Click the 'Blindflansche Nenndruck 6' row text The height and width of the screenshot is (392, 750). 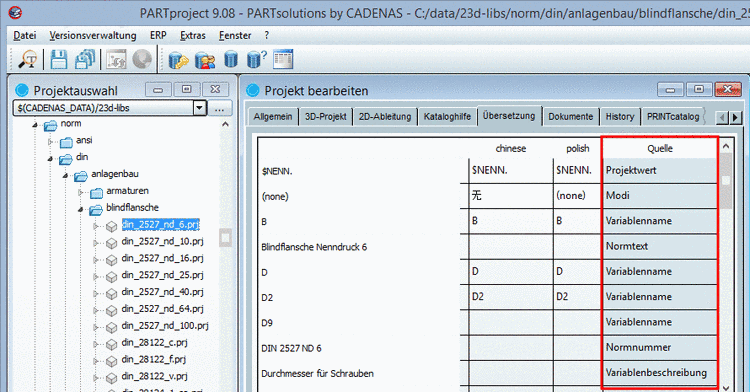314,247
